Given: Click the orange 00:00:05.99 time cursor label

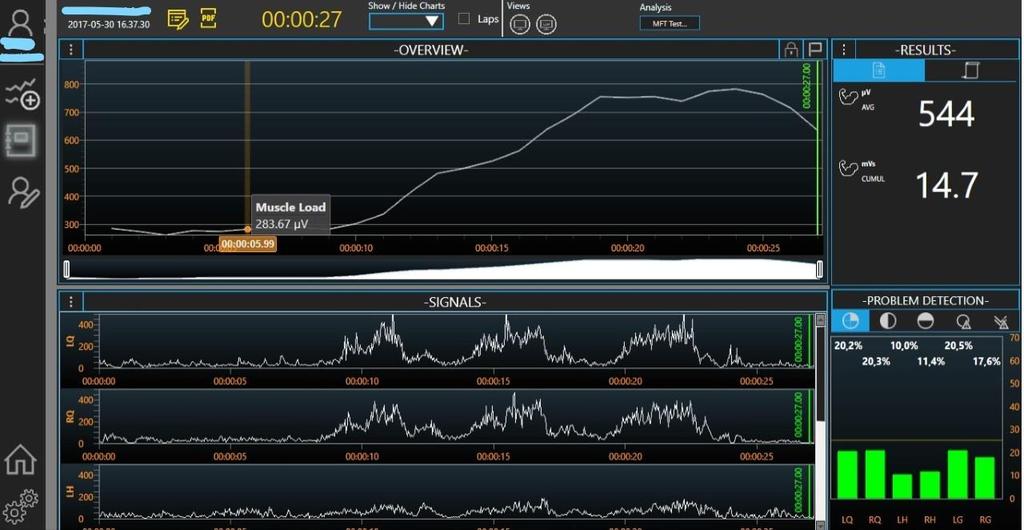Looking at the screenshot, I should [248, 244].
